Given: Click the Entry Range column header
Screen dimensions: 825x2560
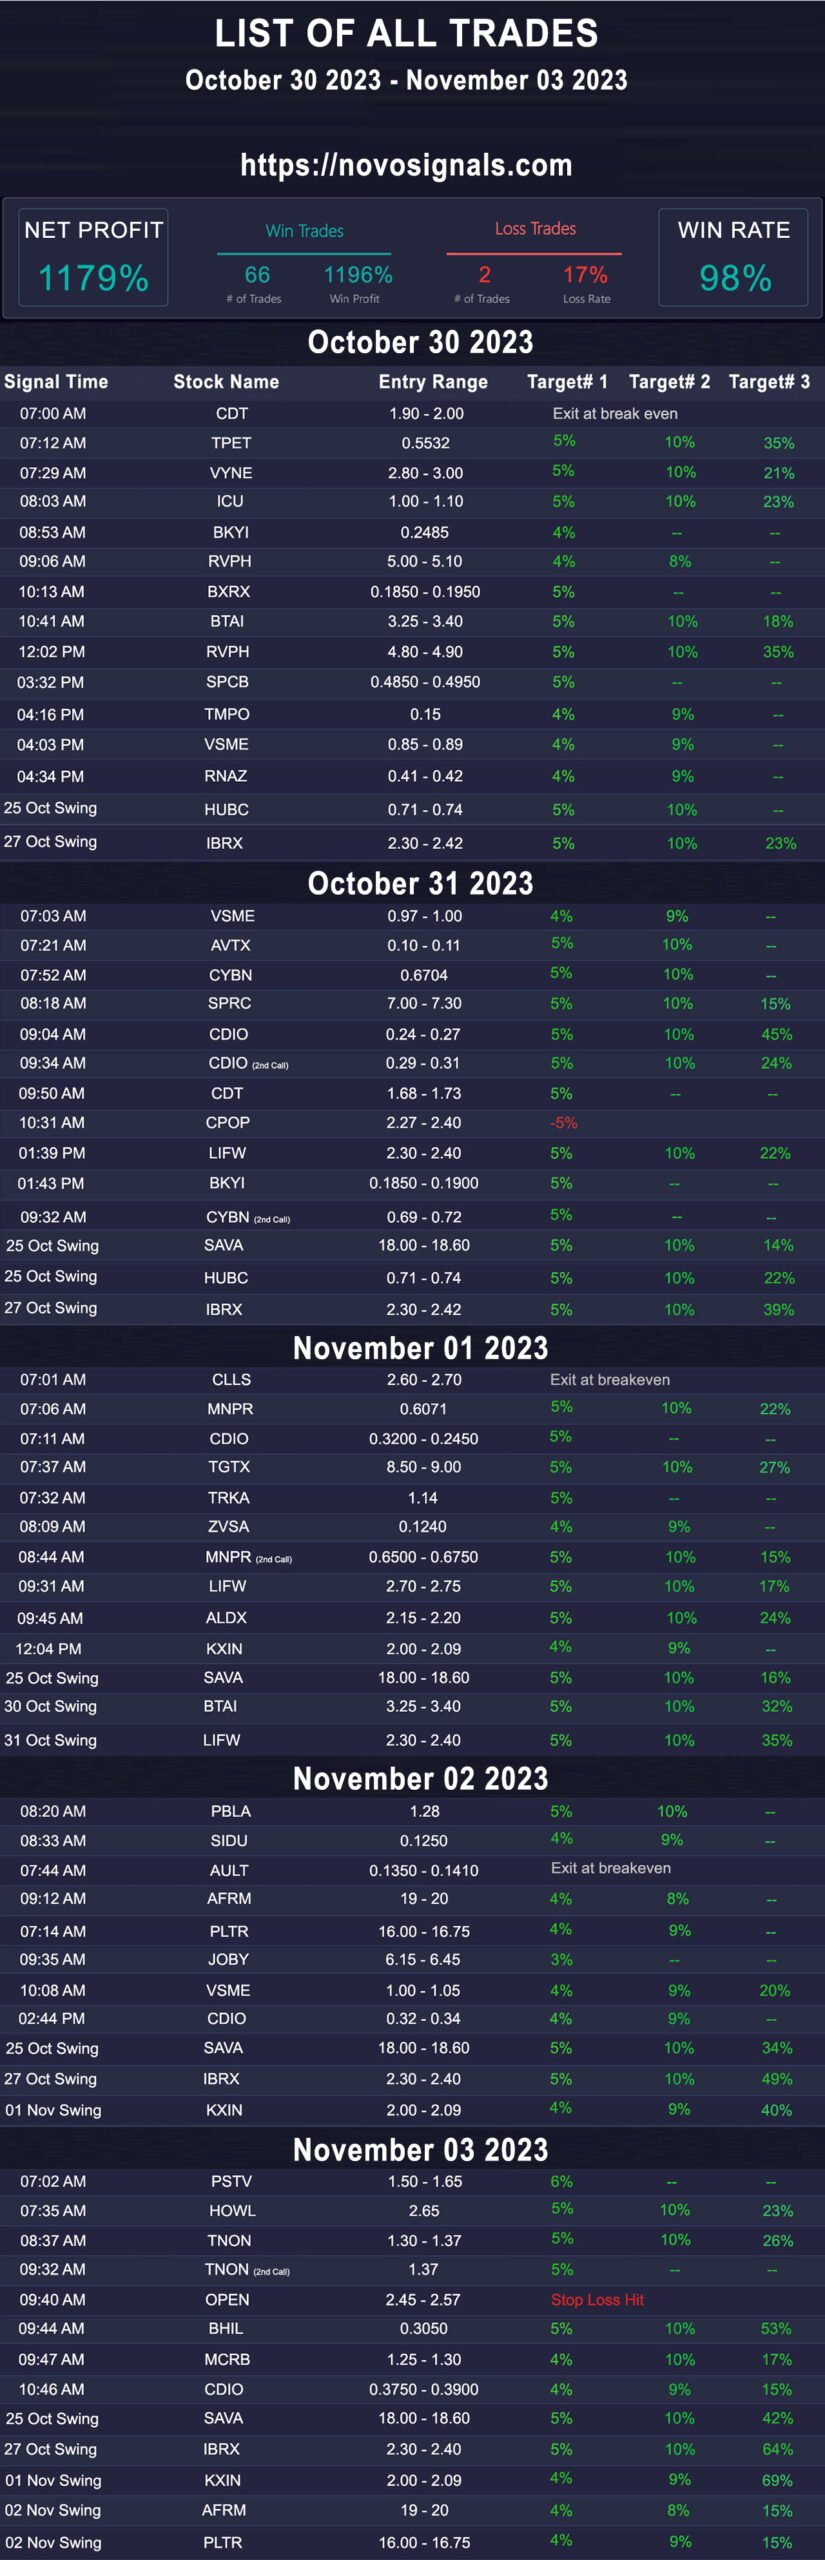Looking at the screenshot, I should point(433,381).
